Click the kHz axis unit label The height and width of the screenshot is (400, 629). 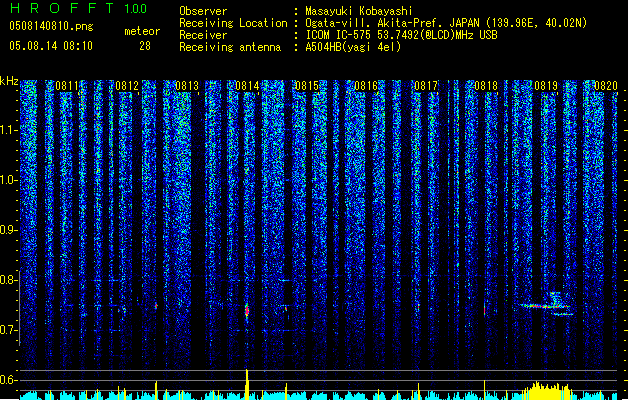coord(9,81)
